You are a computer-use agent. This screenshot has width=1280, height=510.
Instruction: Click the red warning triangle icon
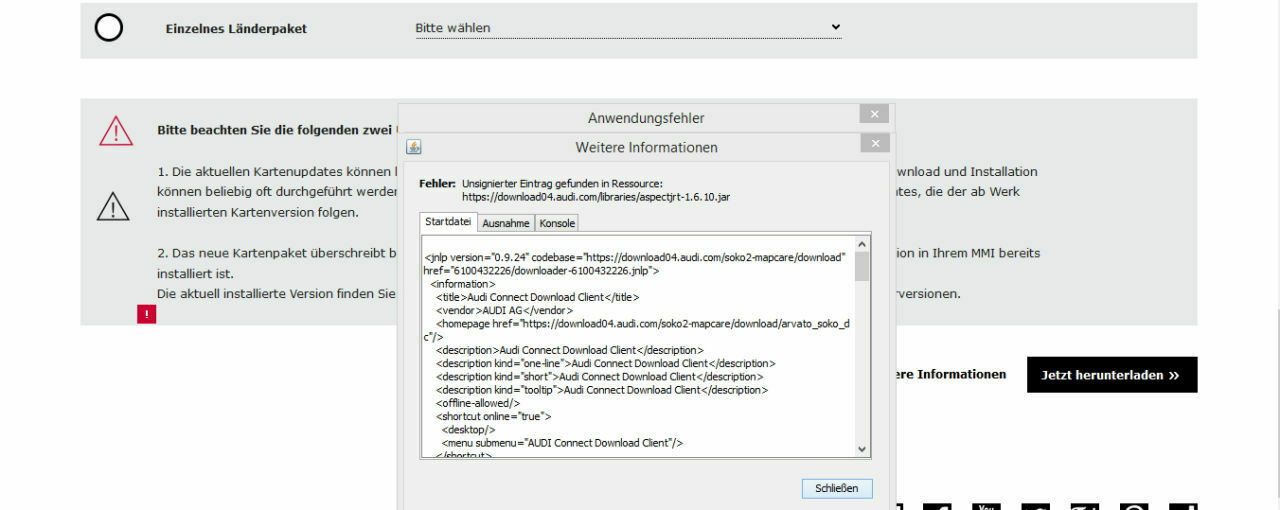116,131
